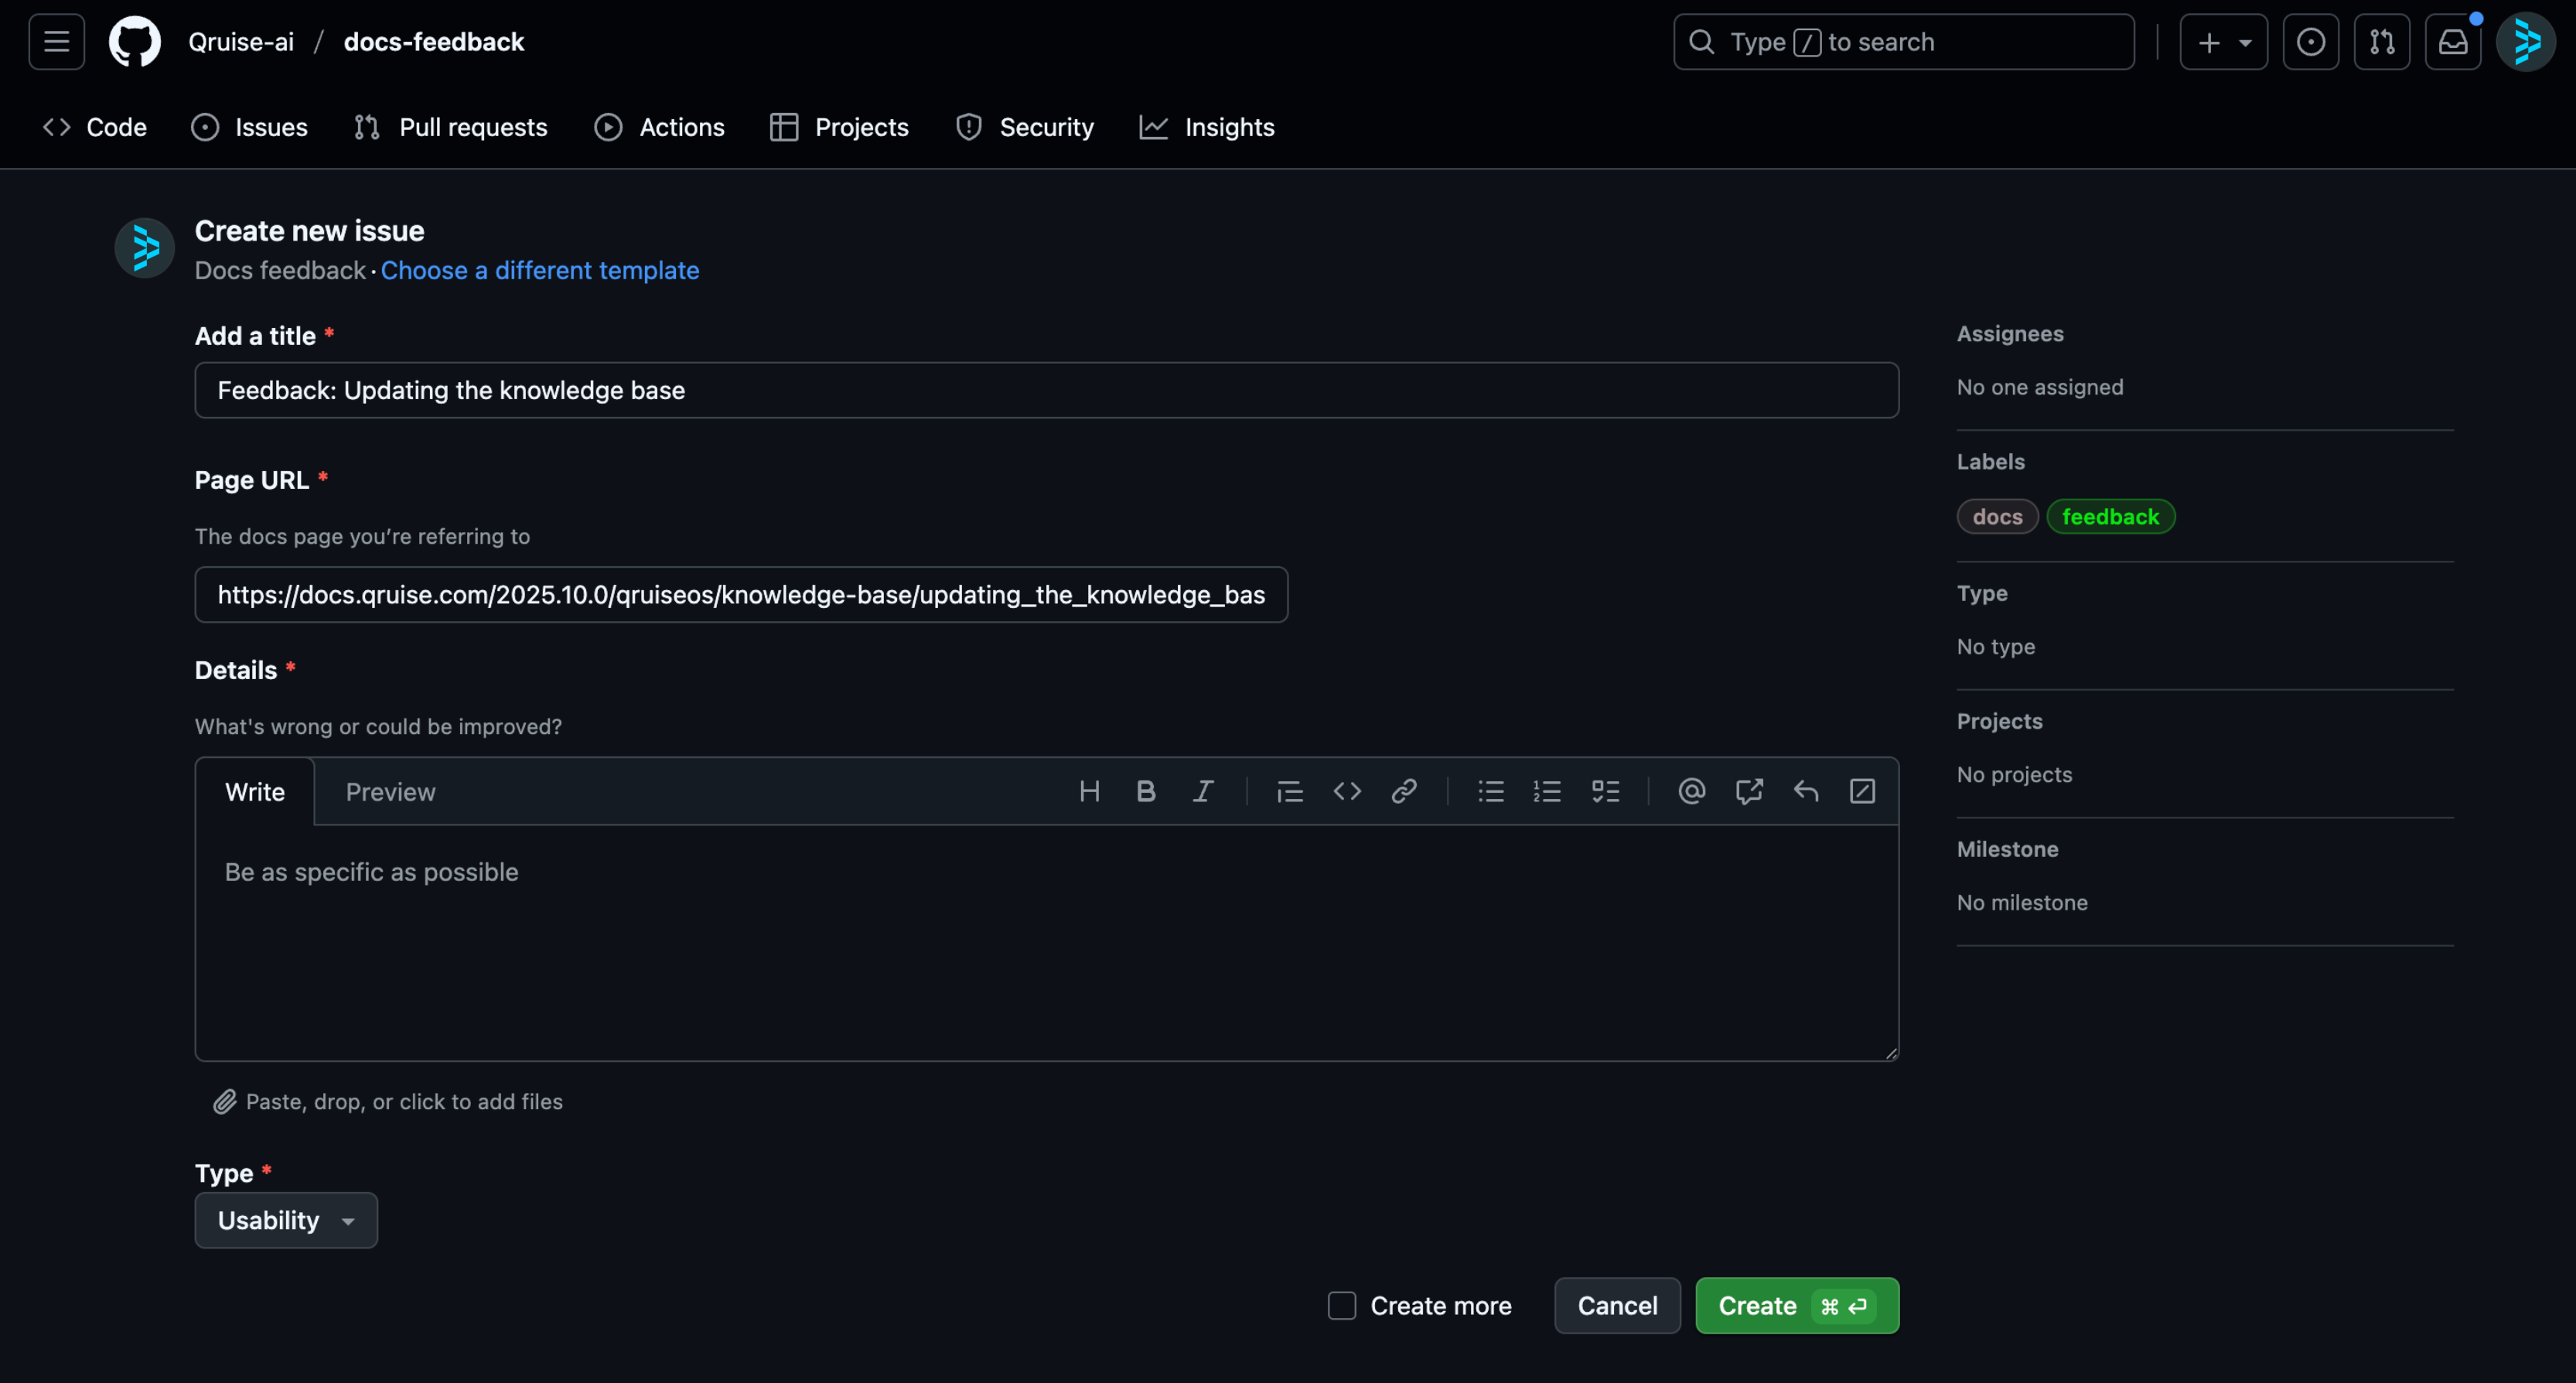Insert a code block icon
2576x1383 pixels.
pyautogui.click(x=1347, y=792)
